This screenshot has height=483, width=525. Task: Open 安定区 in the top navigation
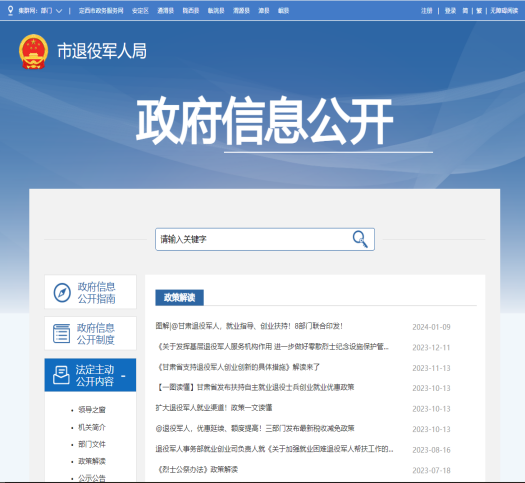tap(140, 11)
